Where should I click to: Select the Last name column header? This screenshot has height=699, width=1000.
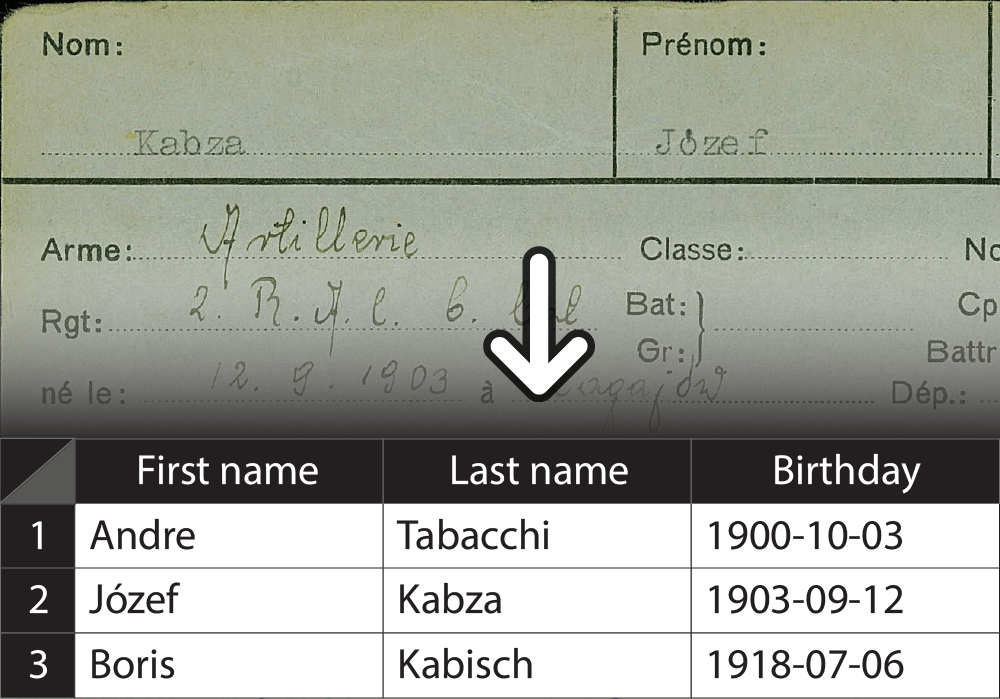[538, 470]
